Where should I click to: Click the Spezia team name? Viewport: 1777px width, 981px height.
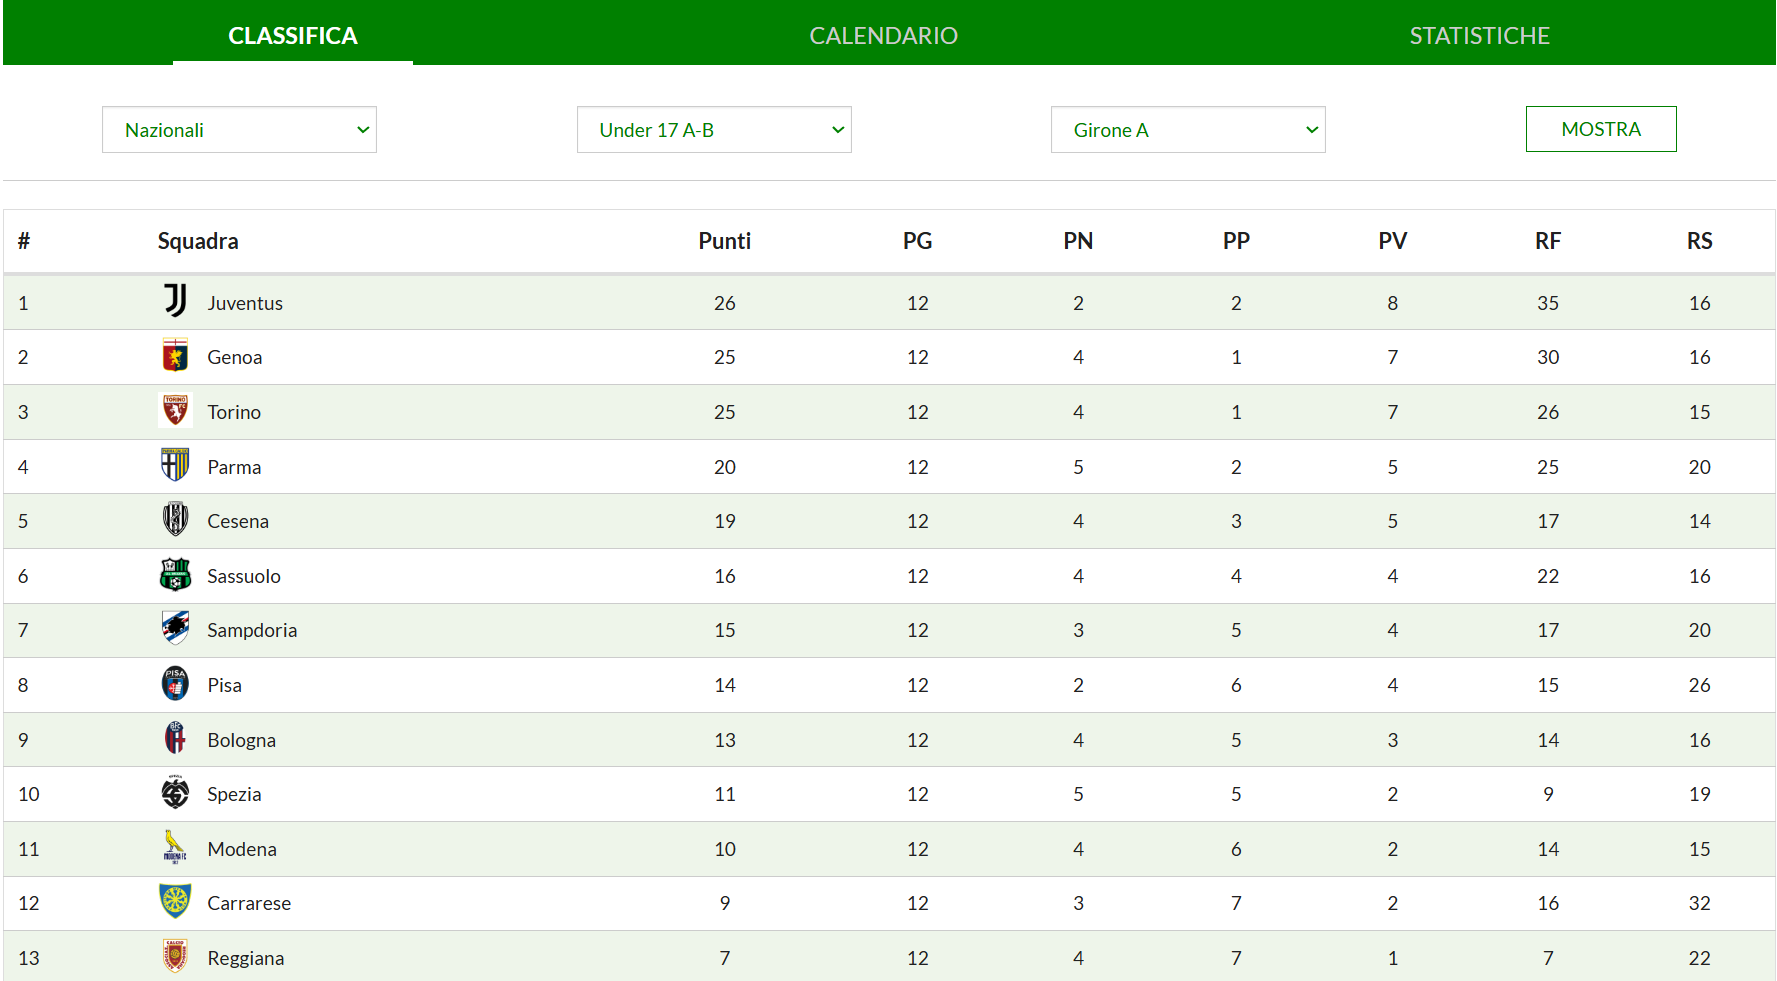[x=234, y=794]
